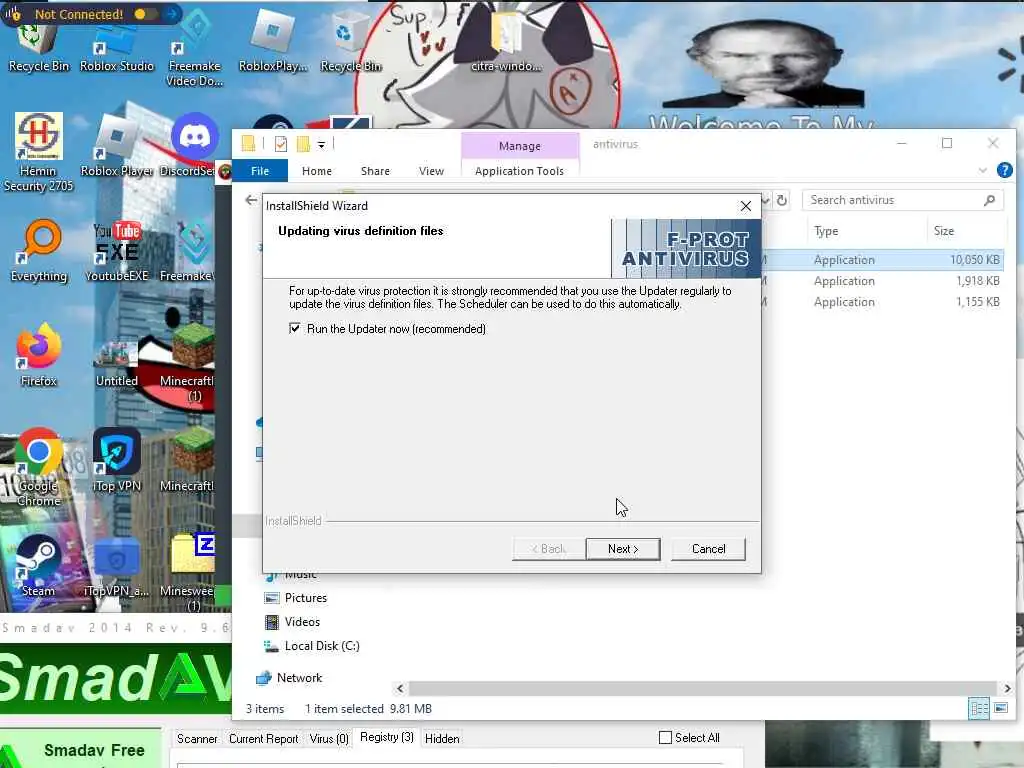Image resolution: width=1024 pixels, height=768 pixels.
Task: Select Network in the navigation pane
Action: point(298,678)
